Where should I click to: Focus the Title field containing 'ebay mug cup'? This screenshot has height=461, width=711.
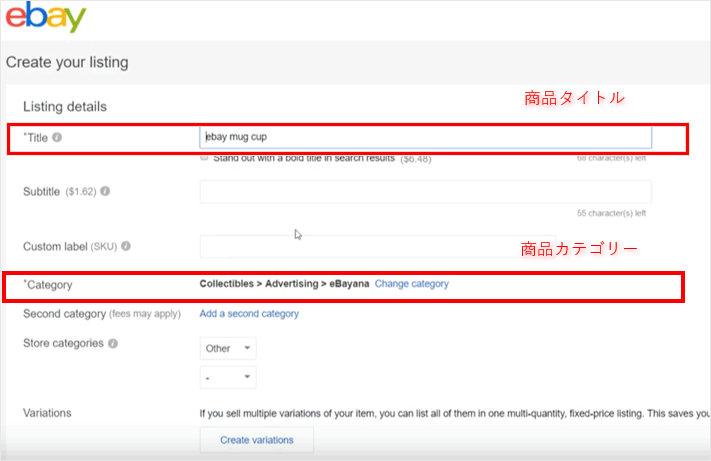point(425,137)
